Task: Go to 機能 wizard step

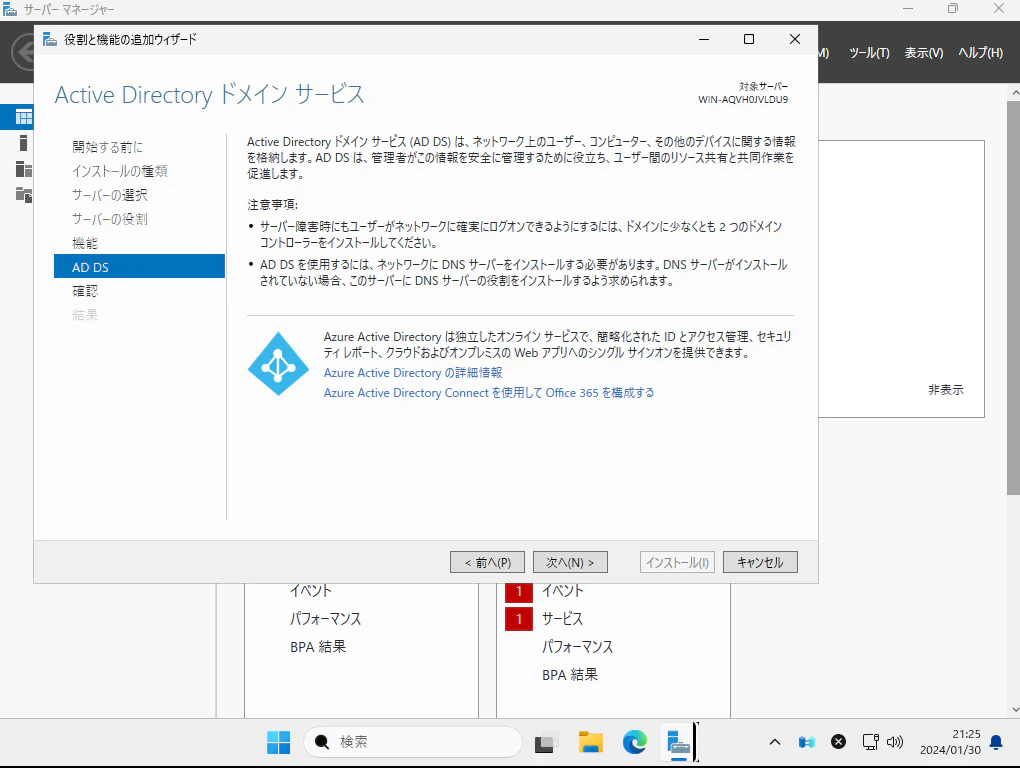Action: 85,243
